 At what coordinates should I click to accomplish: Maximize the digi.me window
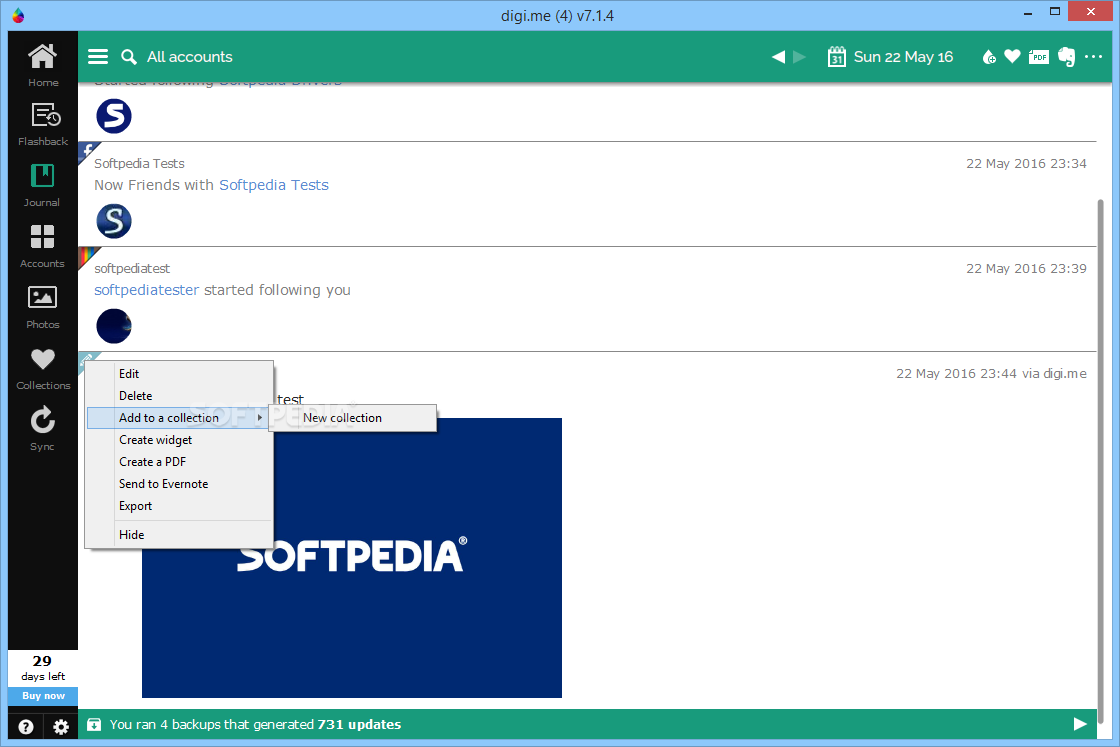click(x=1054, y=11)
